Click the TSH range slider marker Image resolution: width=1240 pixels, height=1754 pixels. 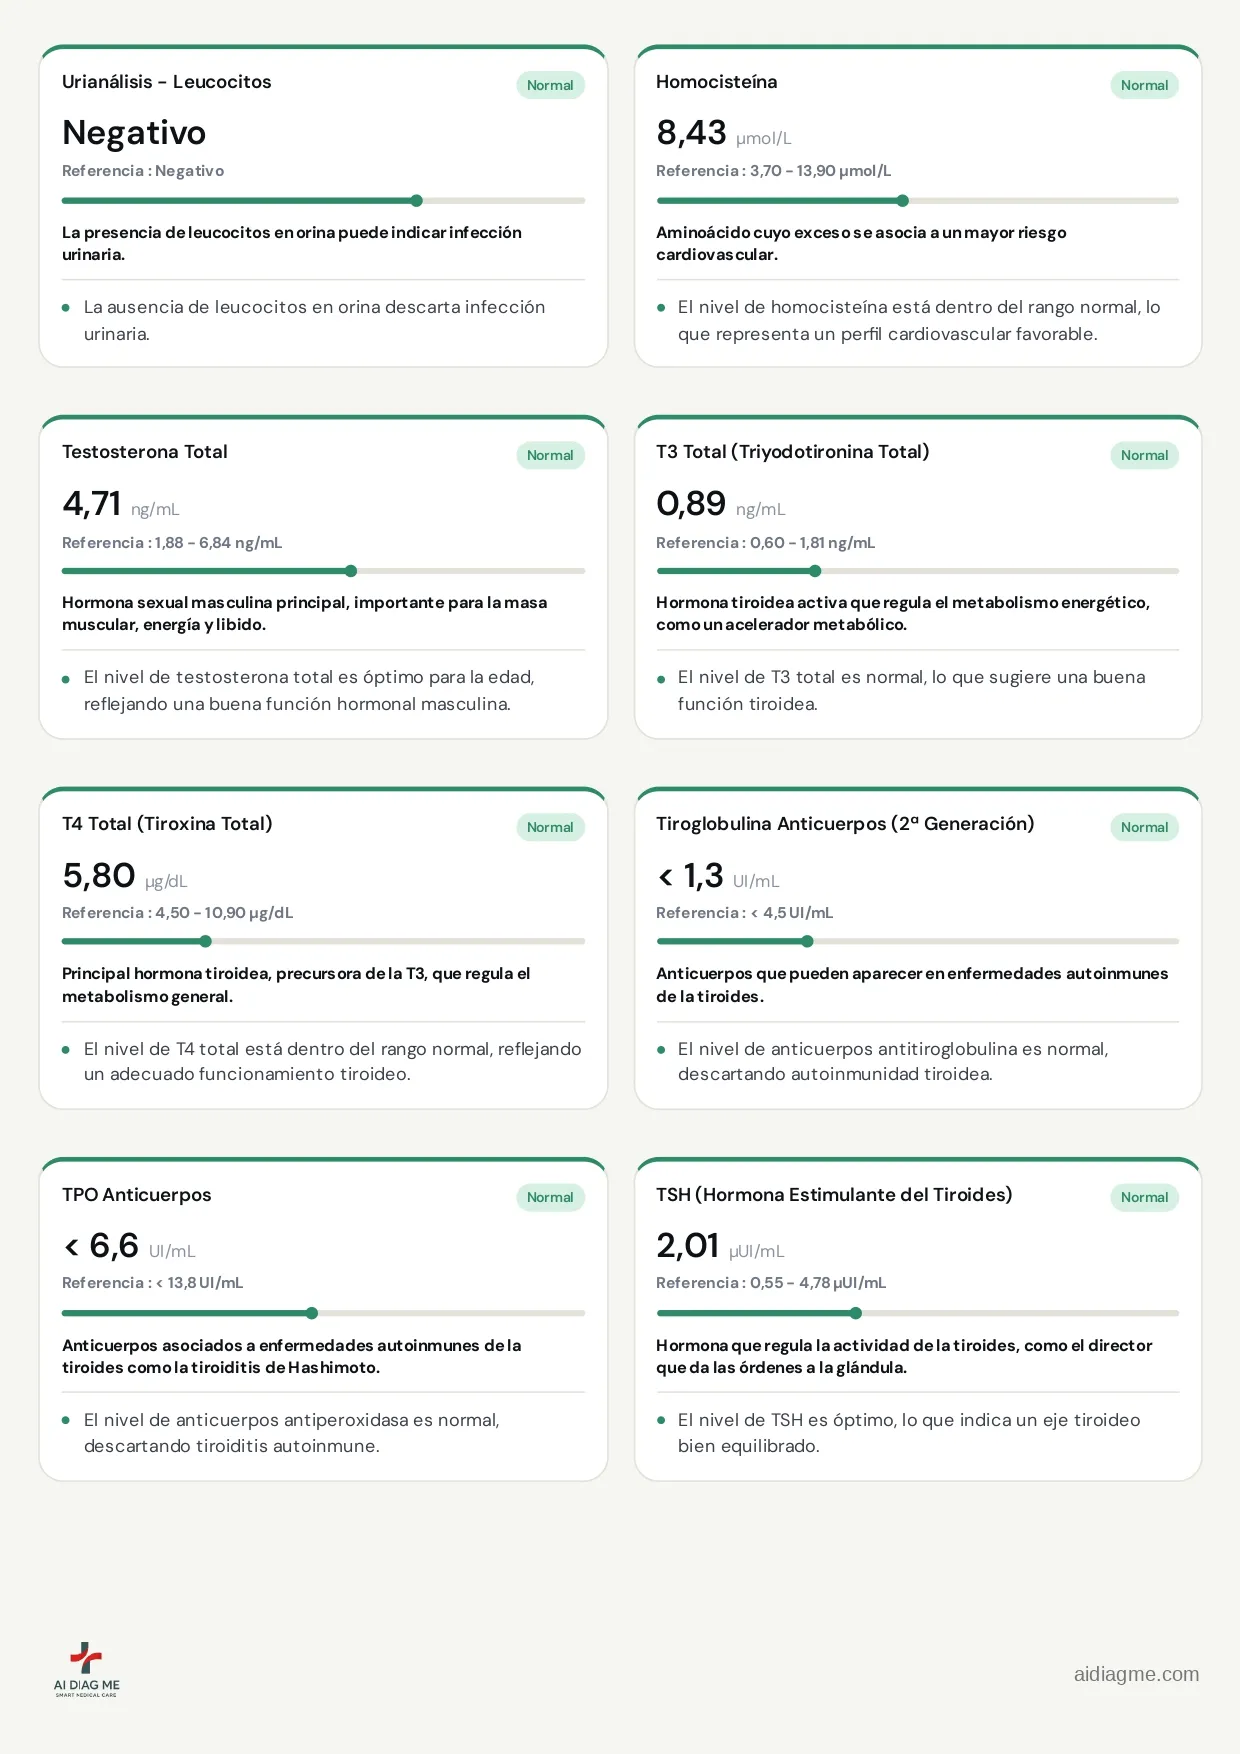click(855, 1313)
